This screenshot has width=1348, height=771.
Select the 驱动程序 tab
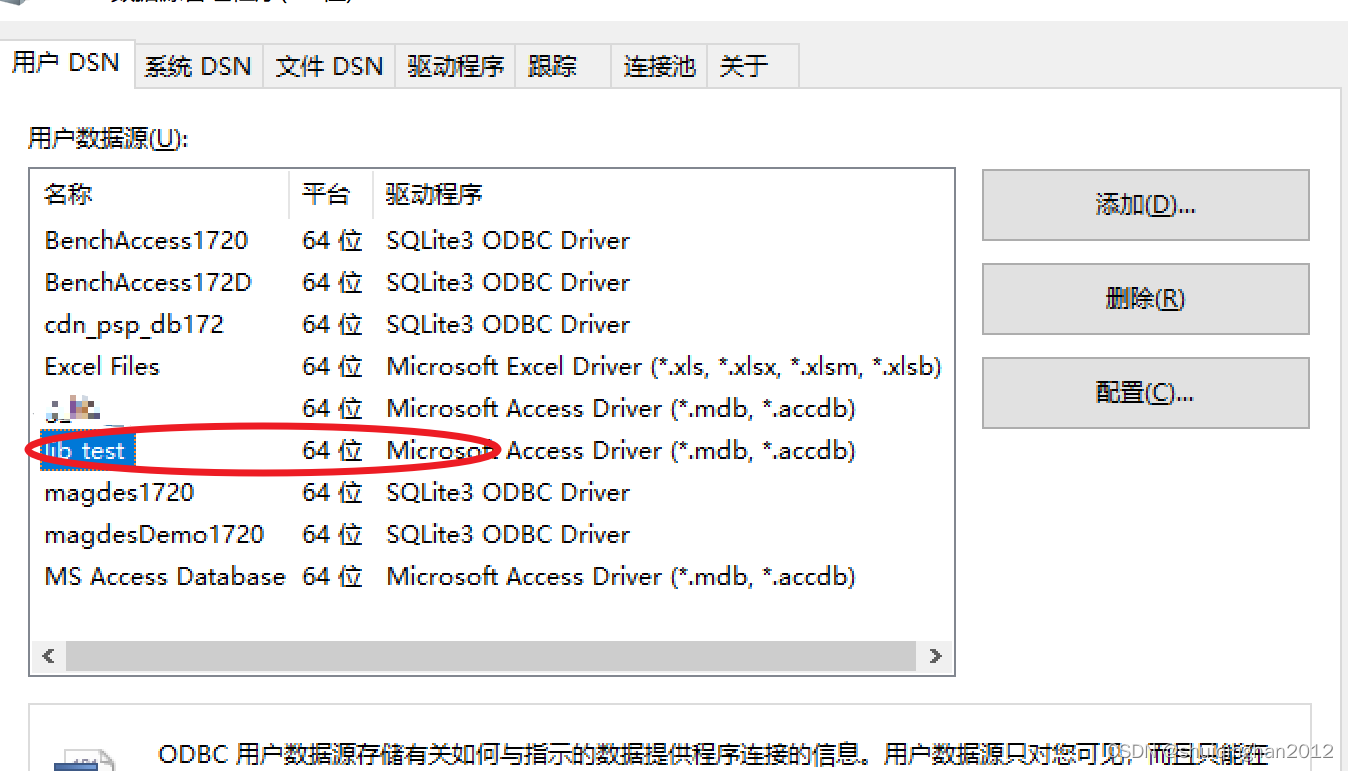pos(455,67)
